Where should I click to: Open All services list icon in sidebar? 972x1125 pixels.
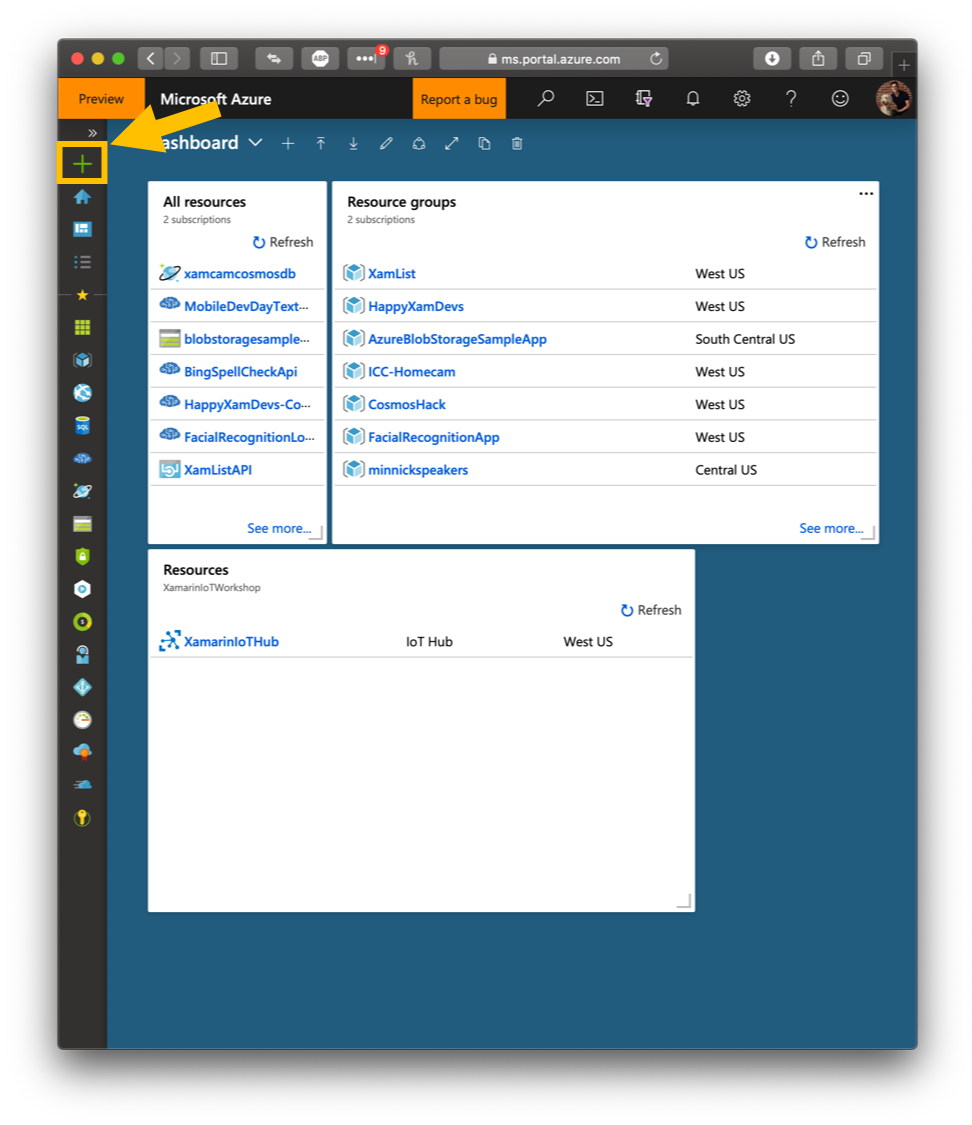(x=82, y=262)
